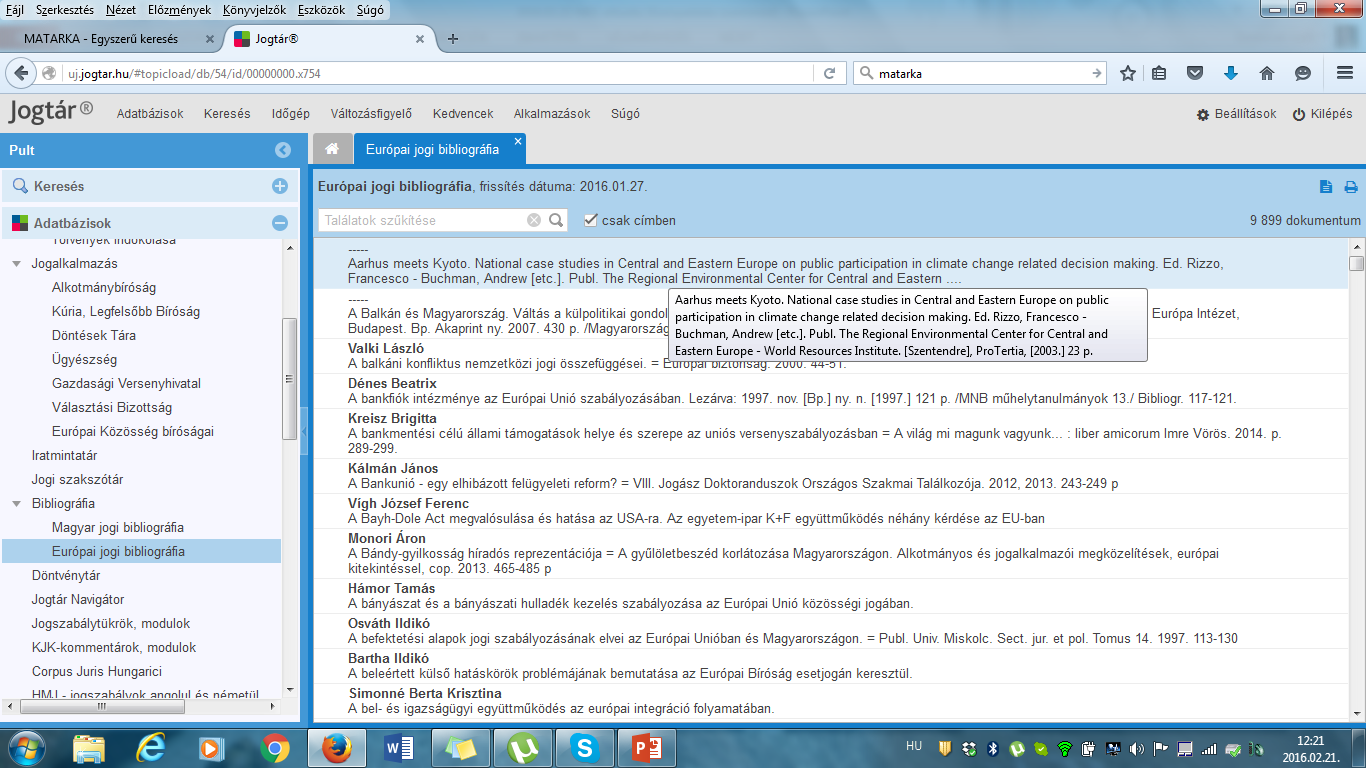Open the Kedvencek menu
This screenshot has height=768, width=1366.
click(x=463, y=114)
